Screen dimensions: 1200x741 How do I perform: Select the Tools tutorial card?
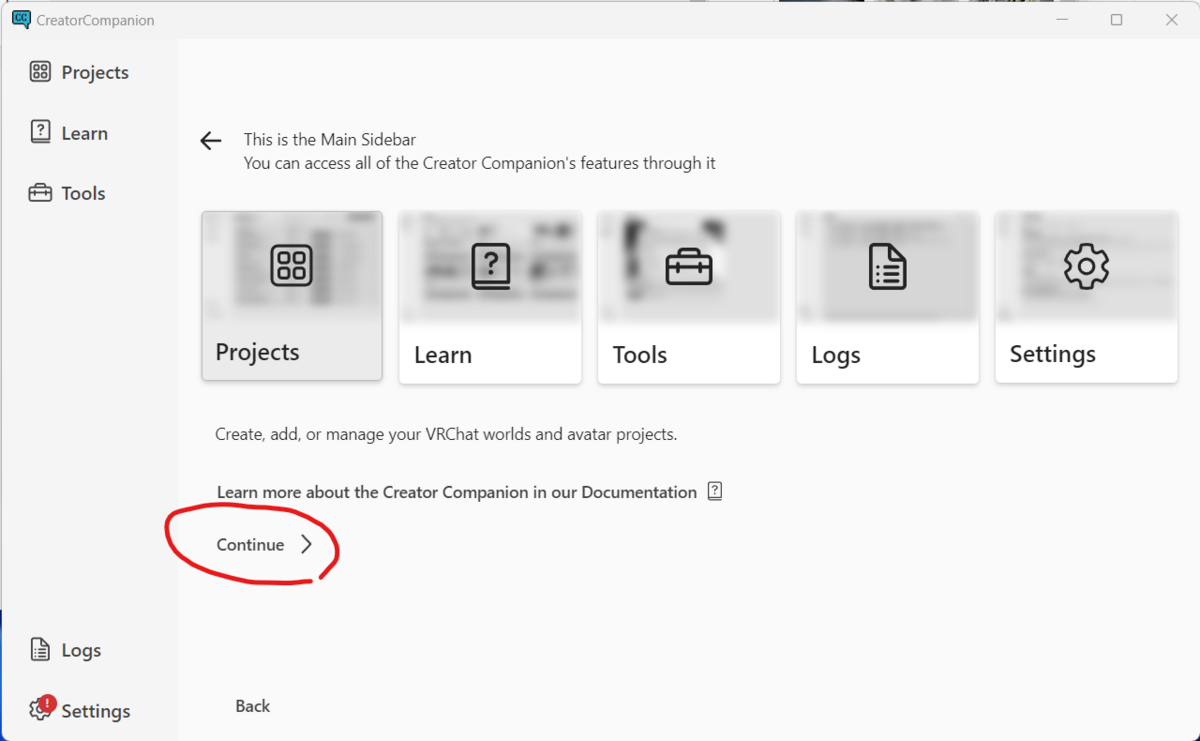(x=689, y=297)
